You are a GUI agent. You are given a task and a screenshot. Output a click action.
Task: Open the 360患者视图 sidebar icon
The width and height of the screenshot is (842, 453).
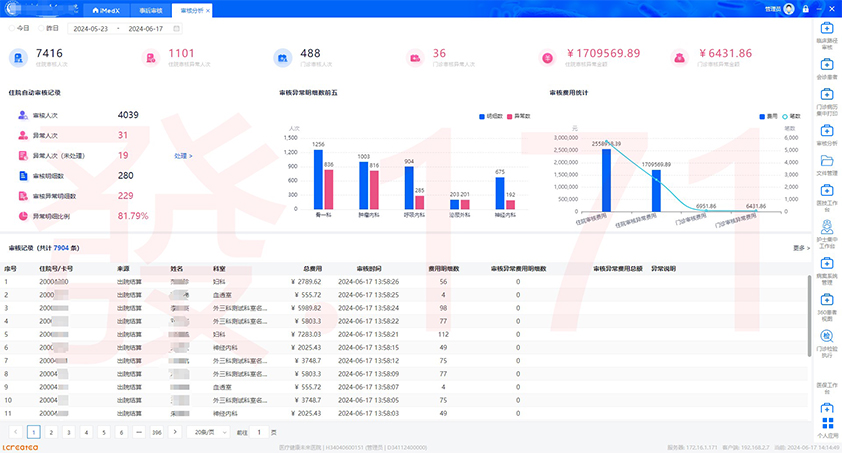coord(826,300)
